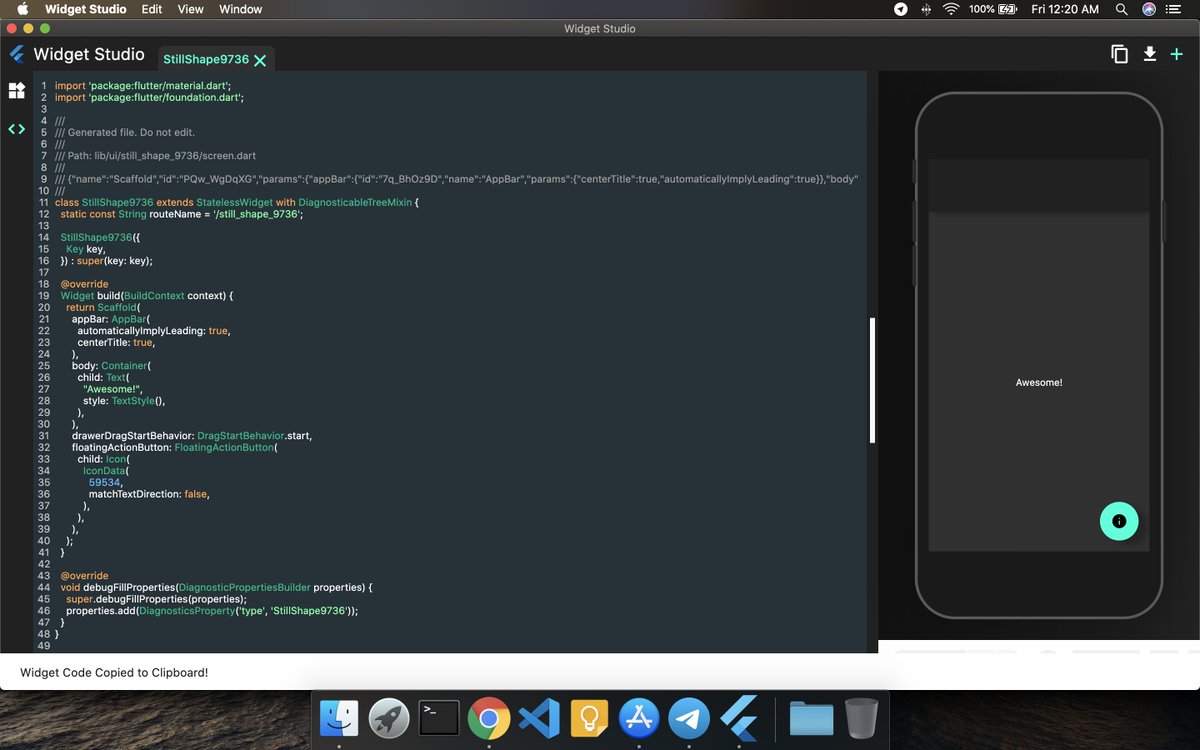
Task: Open Launchpad from the Dock
Action: pyautogui.click(x=389, y=718)
